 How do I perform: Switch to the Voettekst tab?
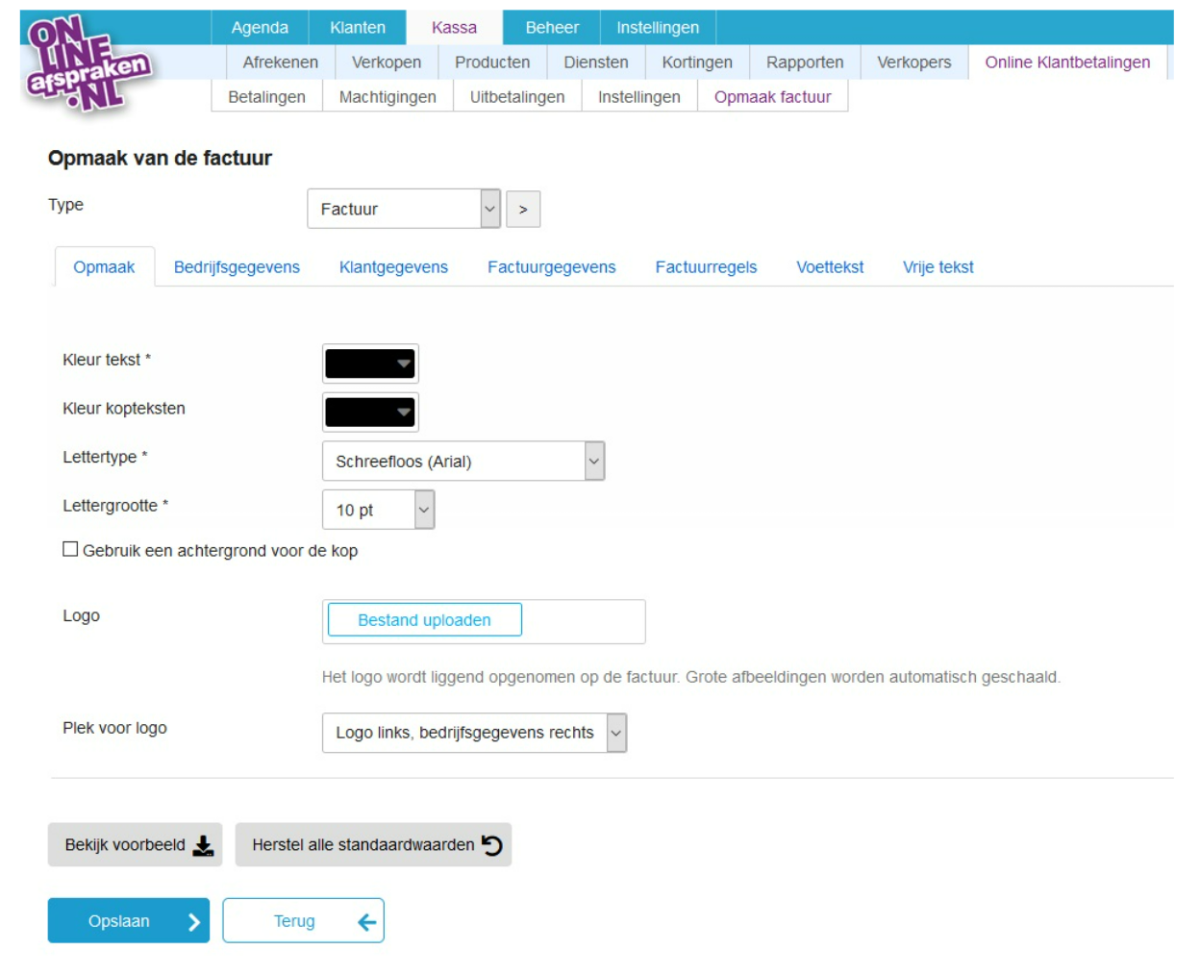830,267
